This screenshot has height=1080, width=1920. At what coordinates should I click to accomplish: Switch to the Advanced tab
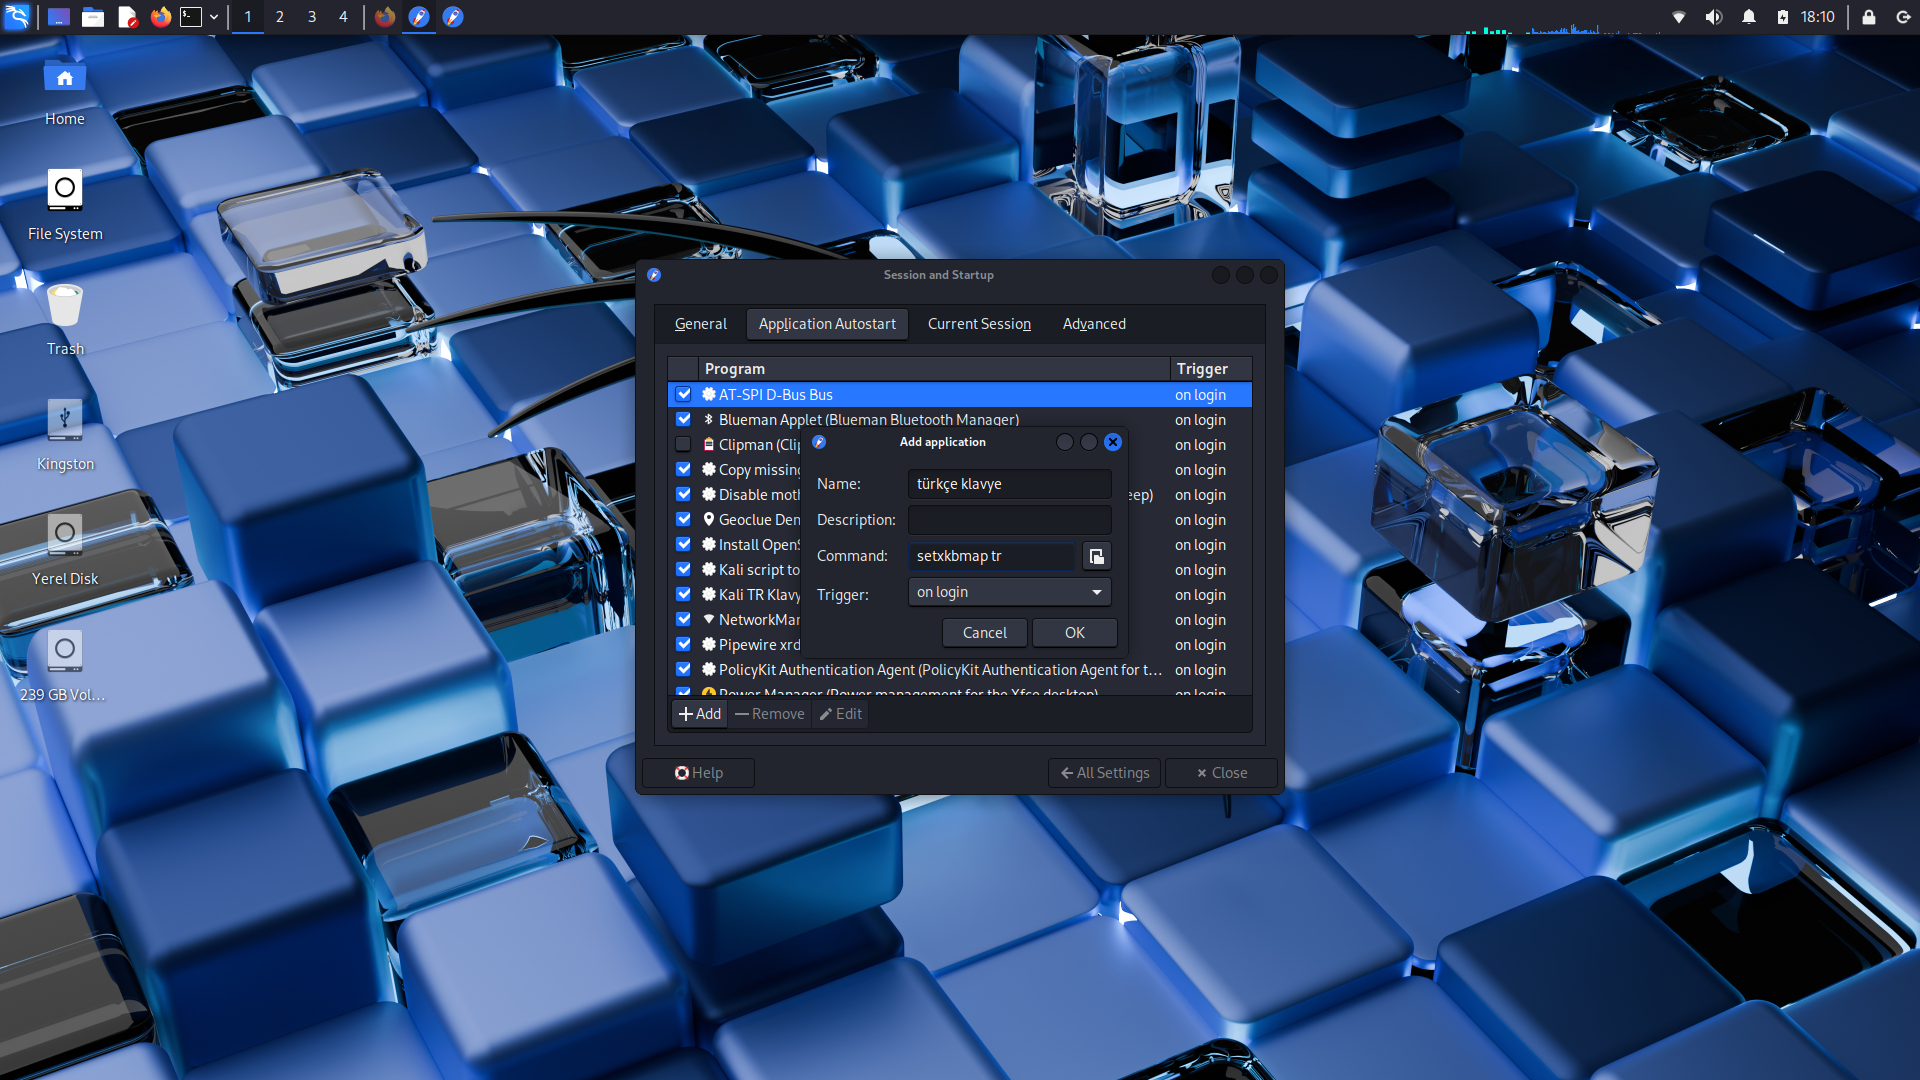(x=1094, y=324)
